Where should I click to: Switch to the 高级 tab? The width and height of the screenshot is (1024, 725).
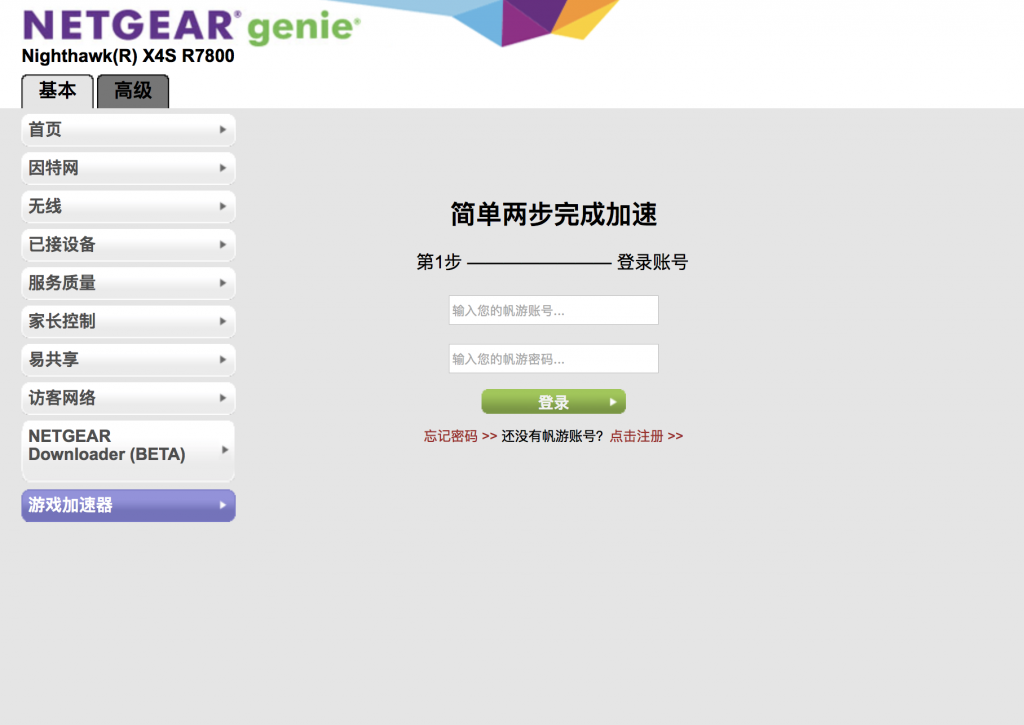pos(133,91)
